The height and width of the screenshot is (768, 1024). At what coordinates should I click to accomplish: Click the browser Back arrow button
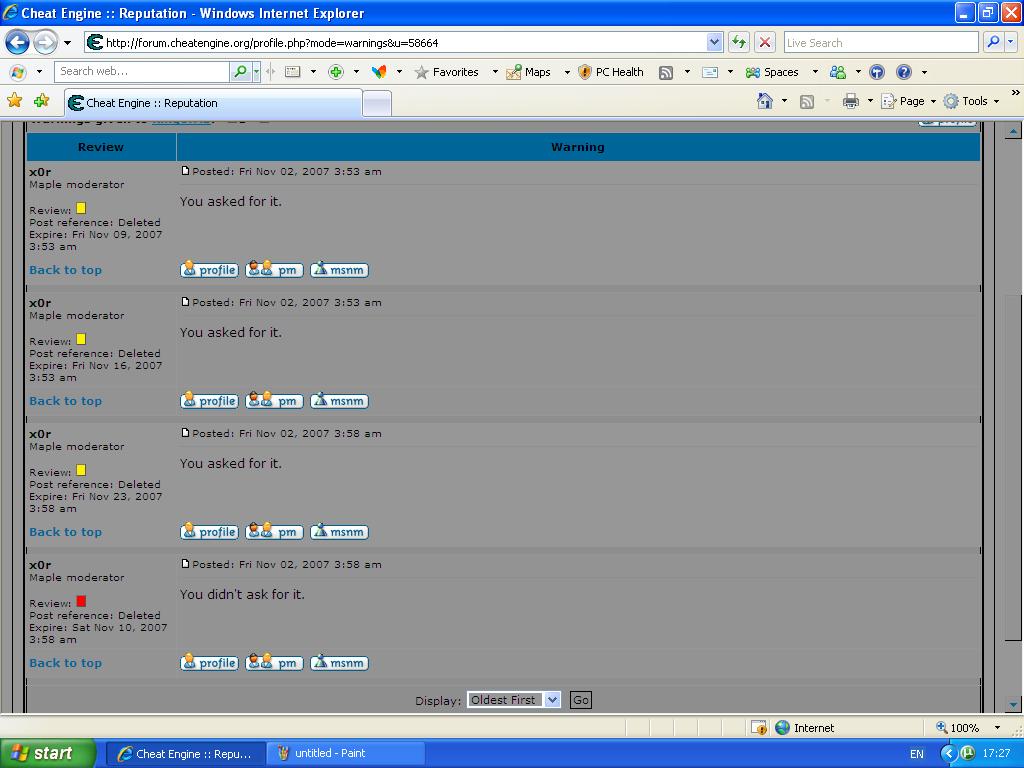(17, 43)
